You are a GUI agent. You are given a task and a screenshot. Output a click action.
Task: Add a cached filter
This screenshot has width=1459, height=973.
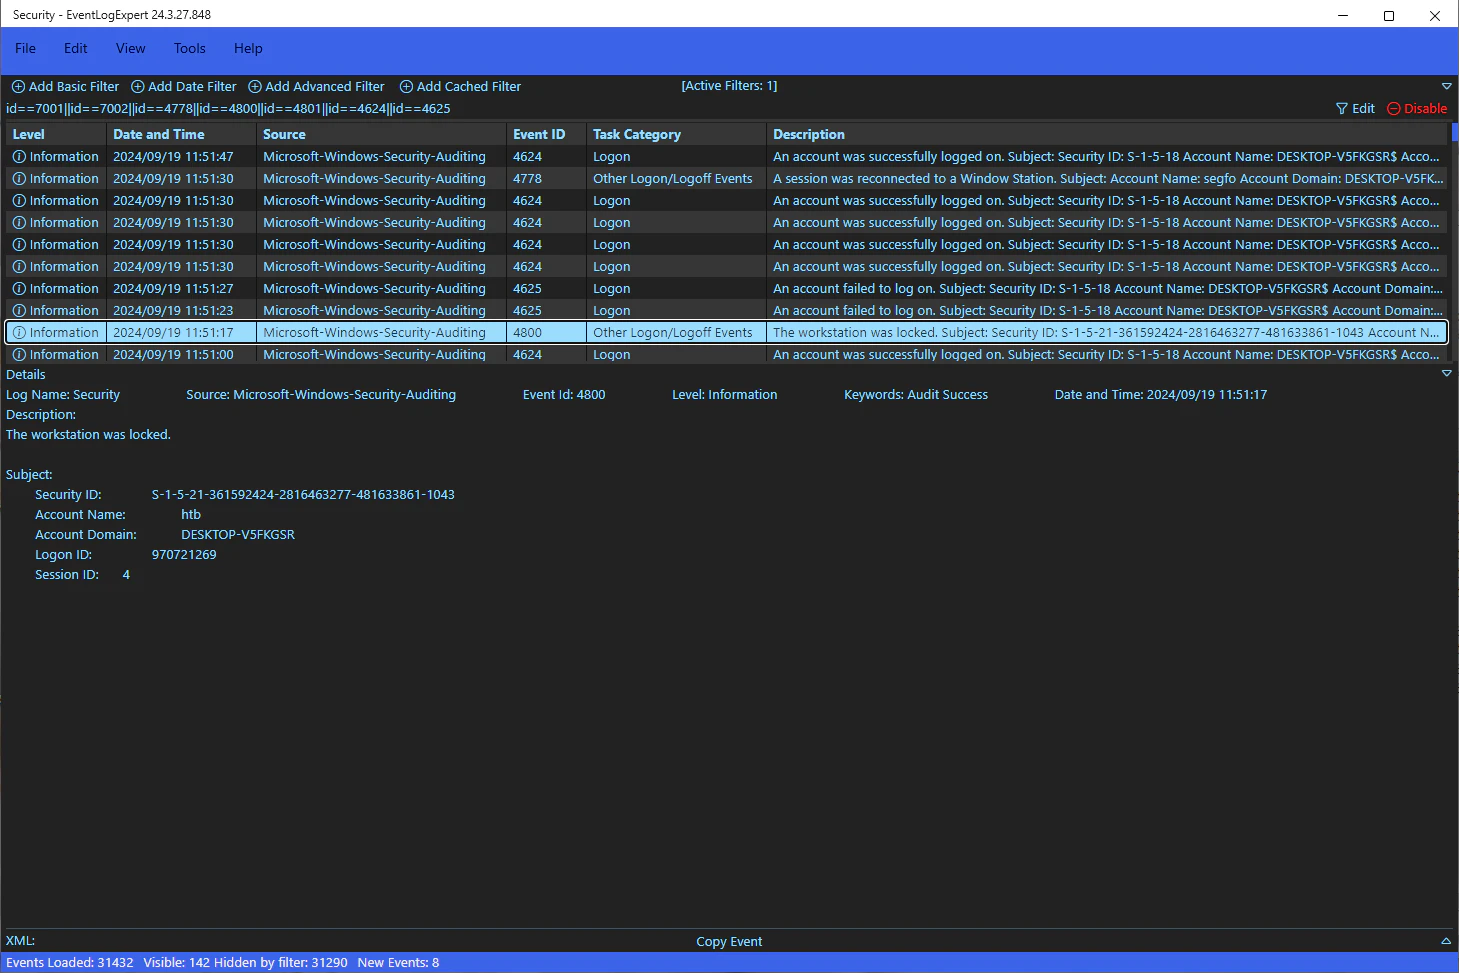point(460,87)
